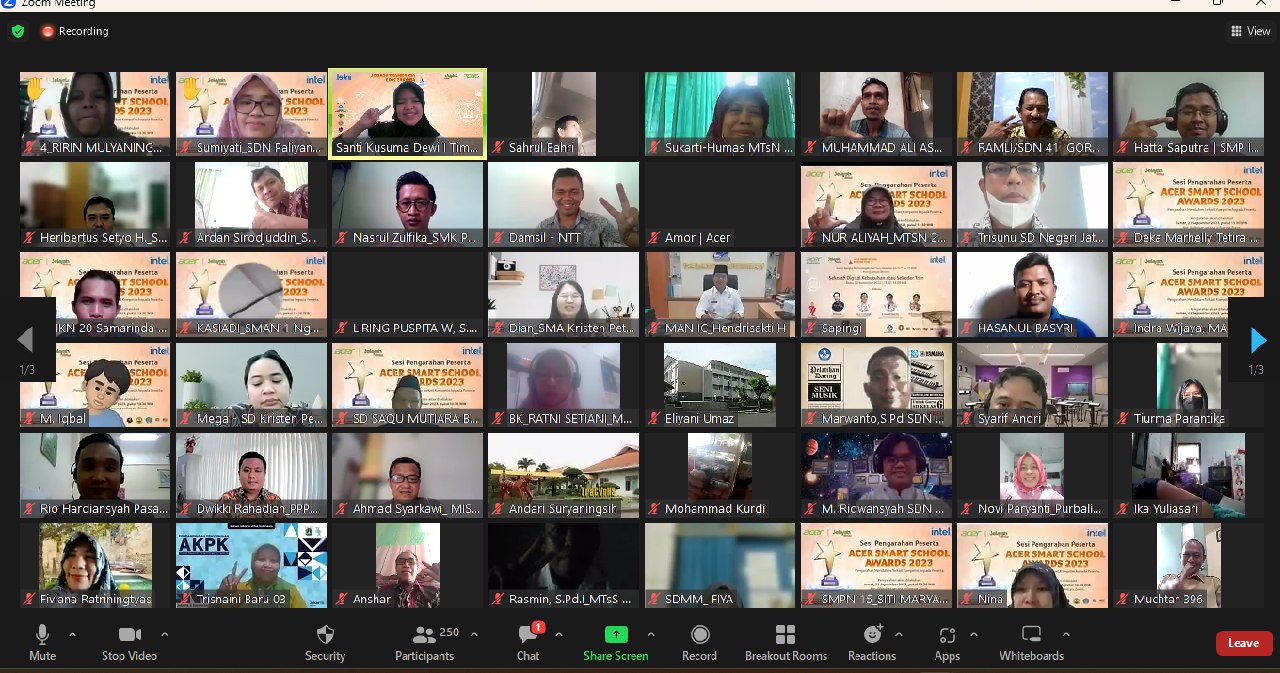Click Syarif Ancri name label

point(1011,419)
